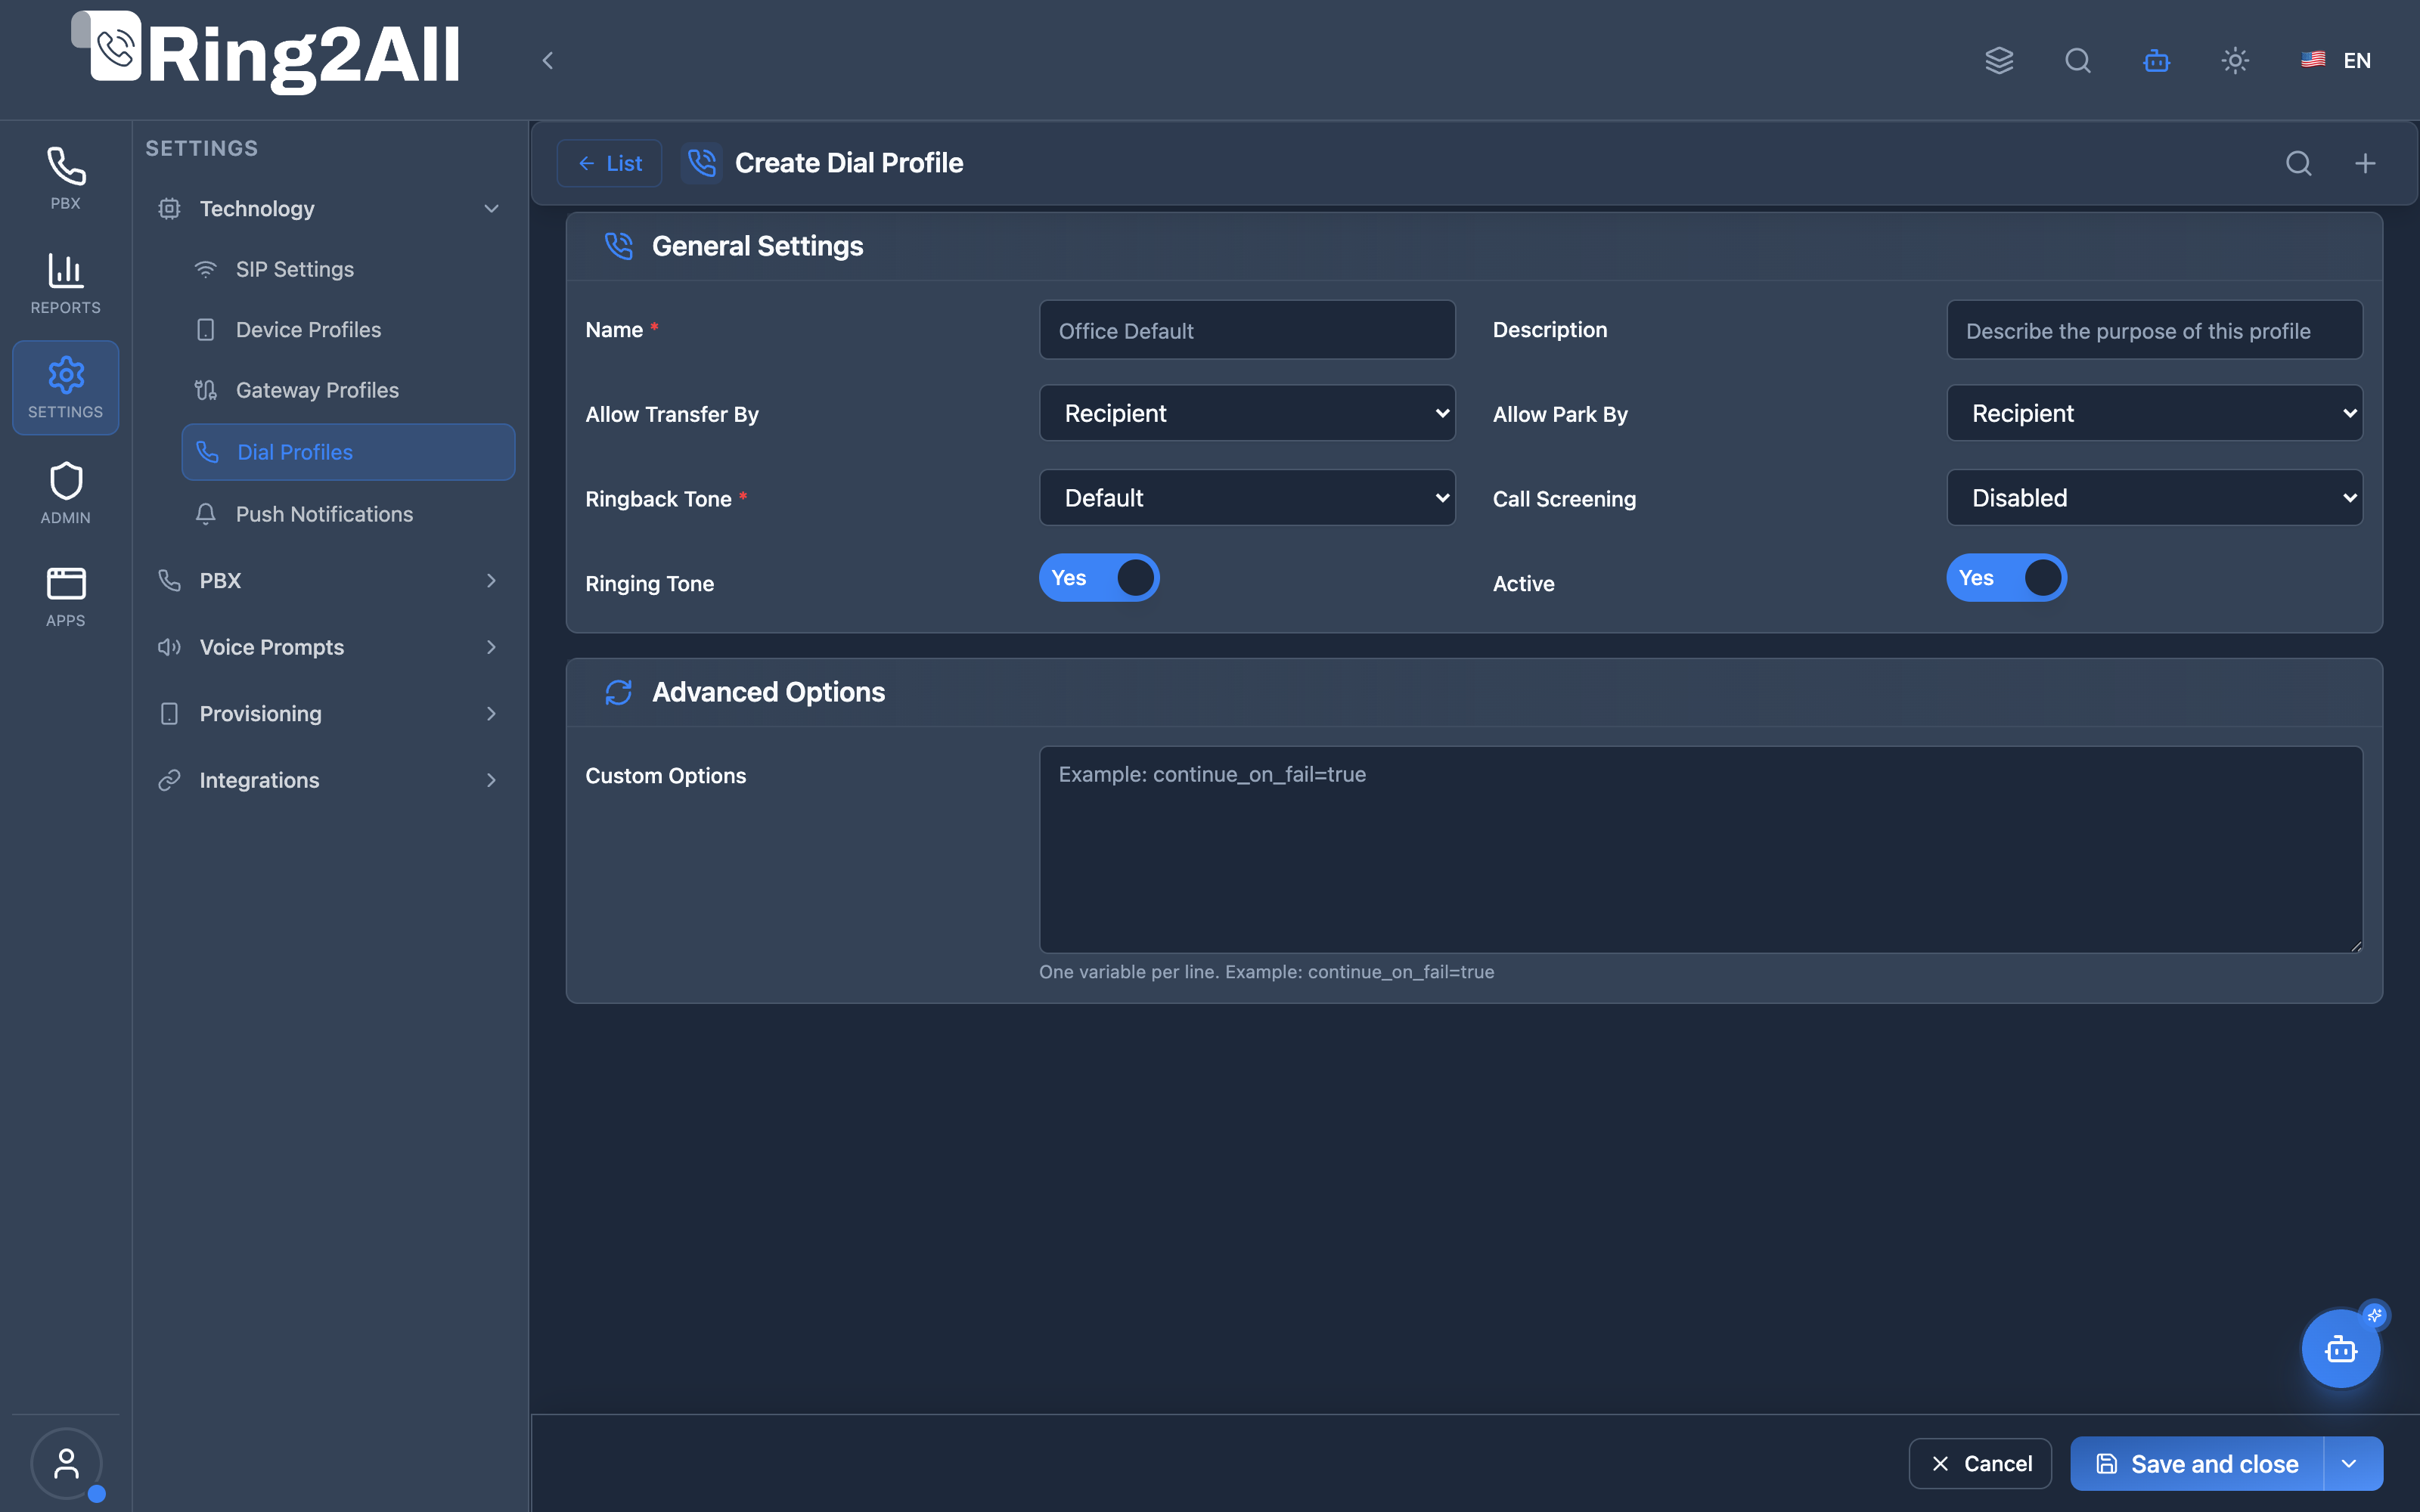Open the Reports section icon
The height and width of the screenshot is (1512, 2420).
(x=65, y=283)
